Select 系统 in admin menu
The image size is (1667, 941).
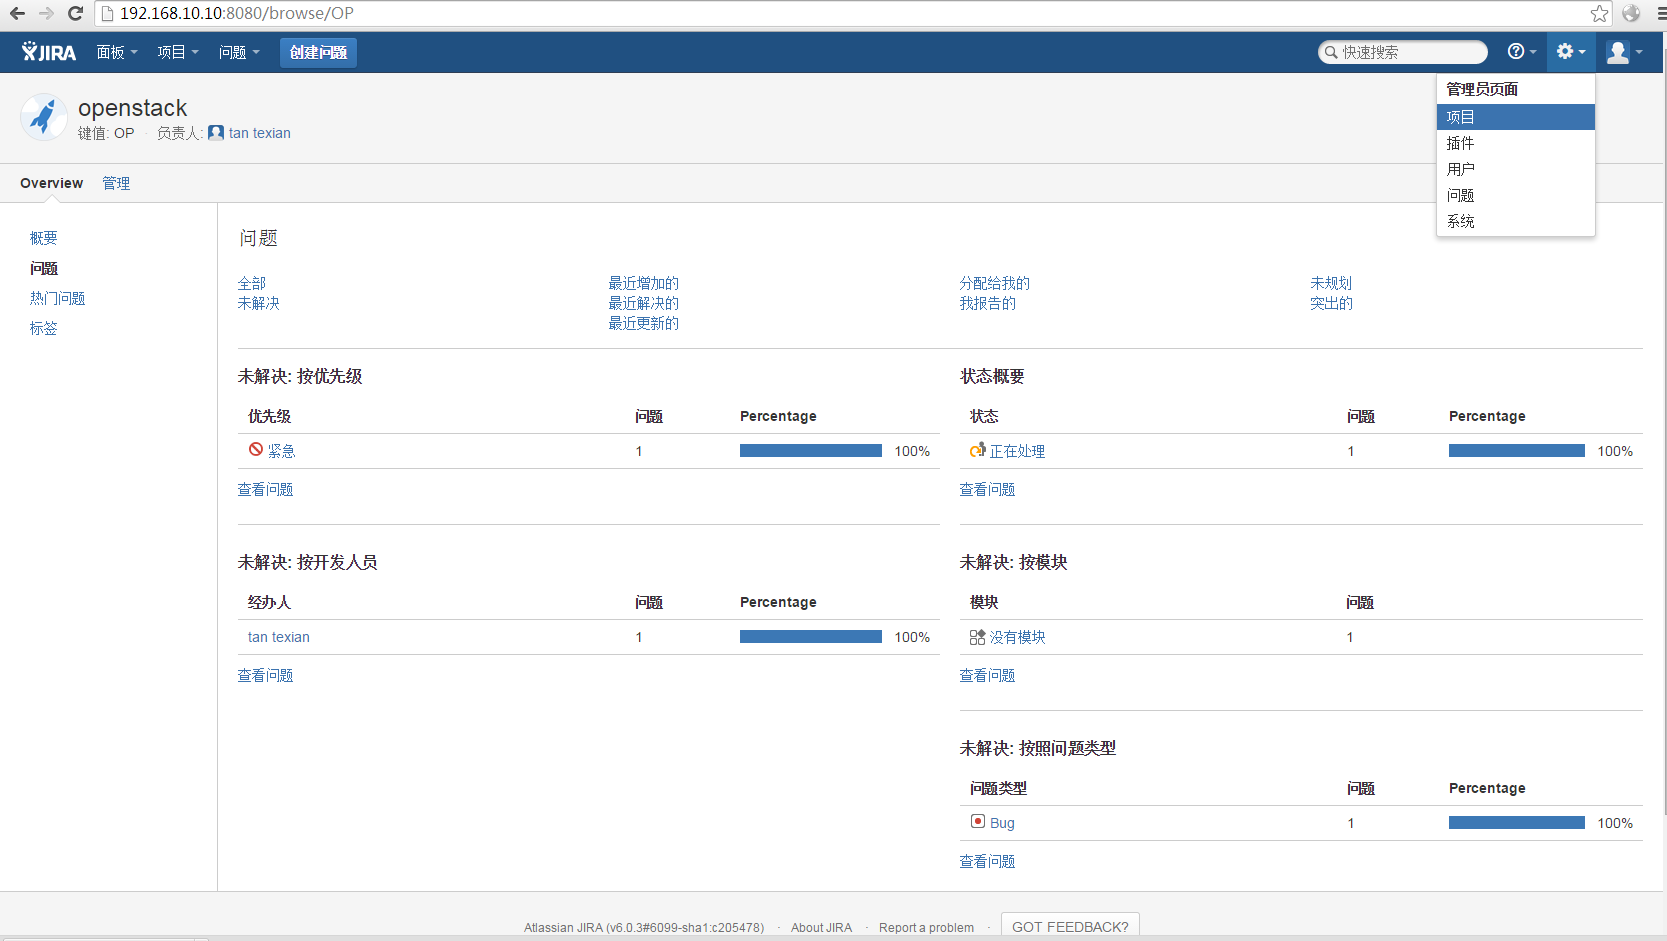point(1516,221)
